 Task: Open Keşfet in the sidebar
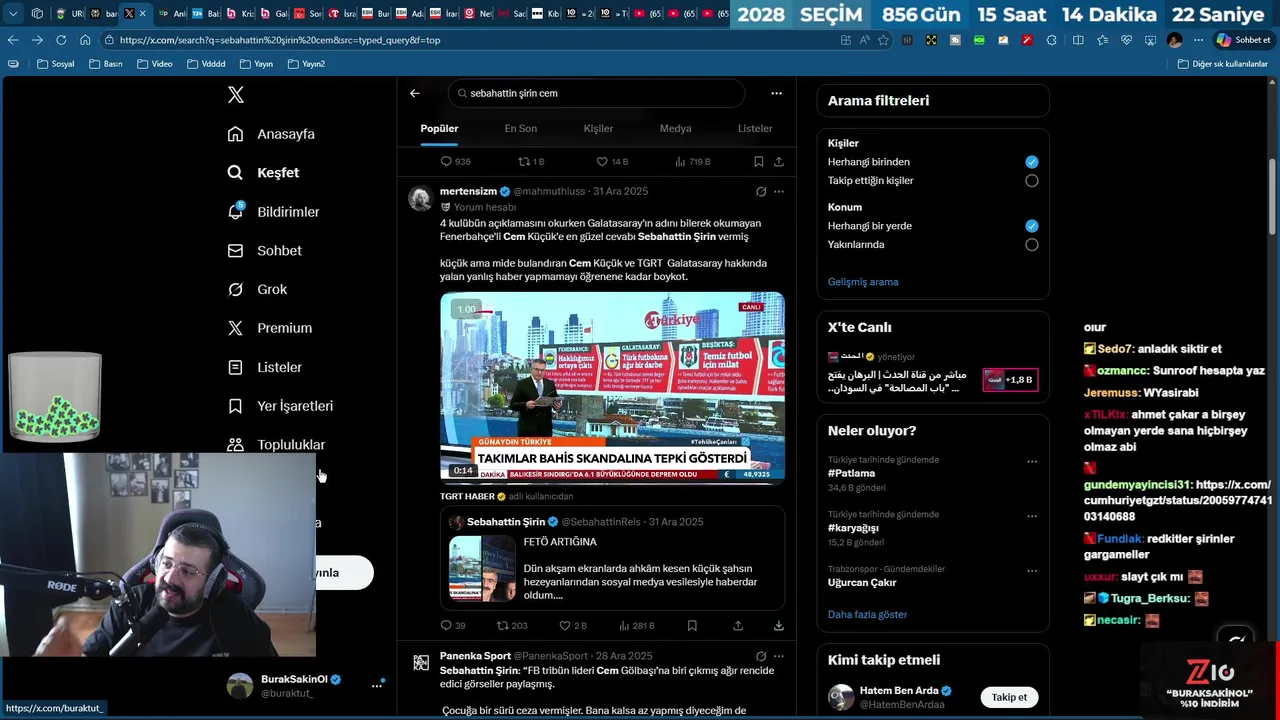click(x=263, y=173)
